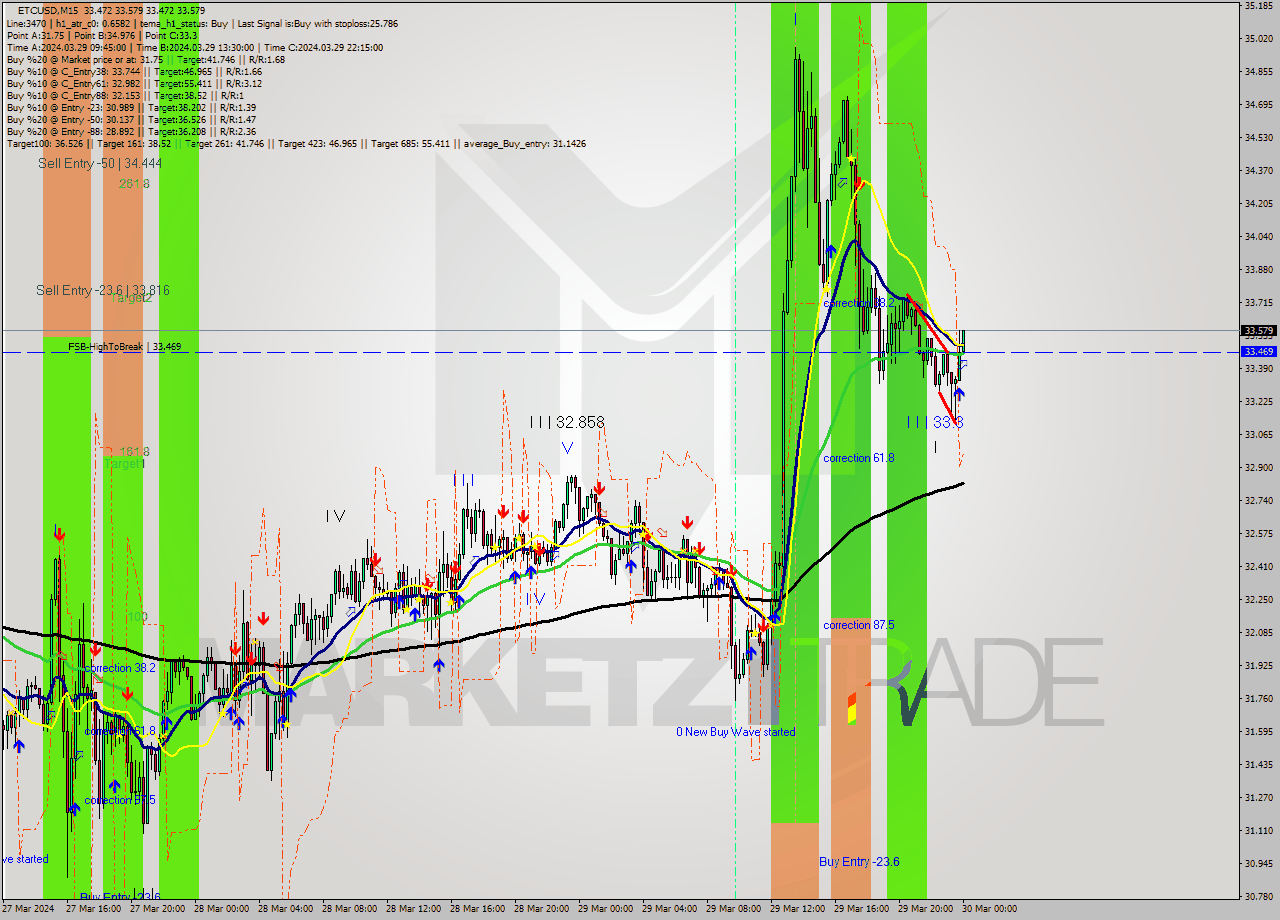Click the '29 Mar 12:00' time label
Viewport: 1280px width, 920px height.
[797, 909]
